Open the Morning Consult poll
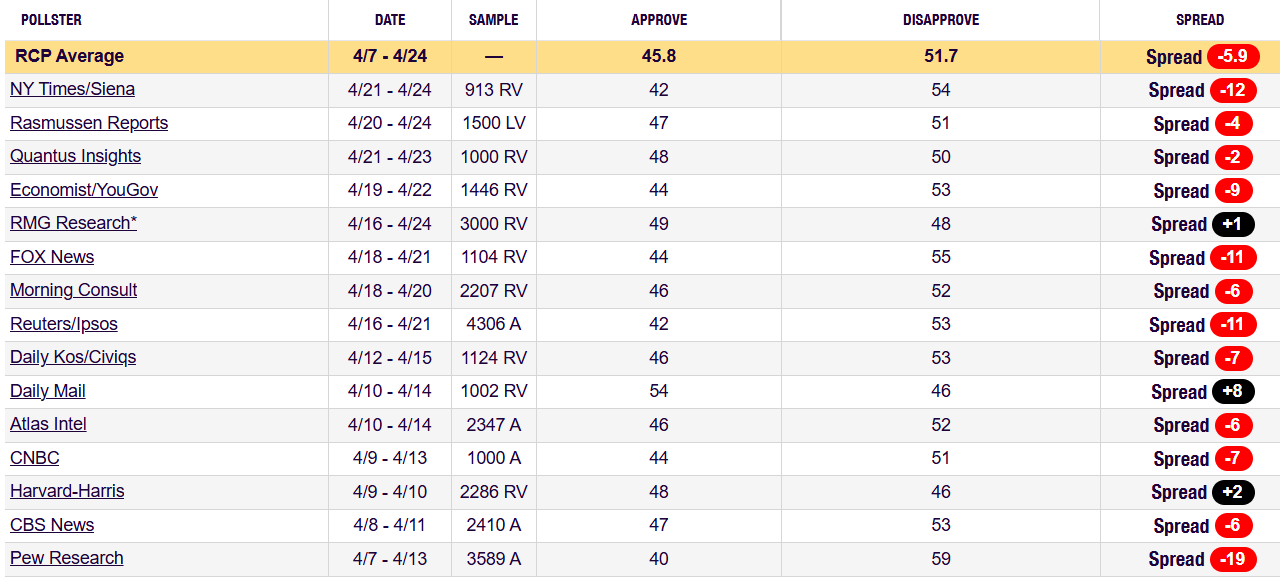 coord(73,290)
